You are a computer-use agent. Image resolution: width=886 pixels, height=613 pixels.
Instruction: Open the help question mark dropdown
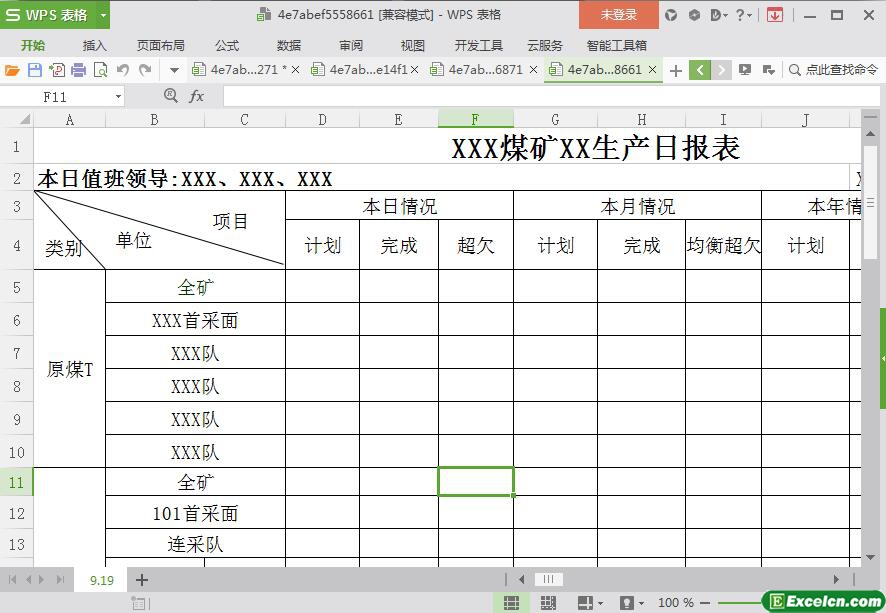click(x=744, y=15)
